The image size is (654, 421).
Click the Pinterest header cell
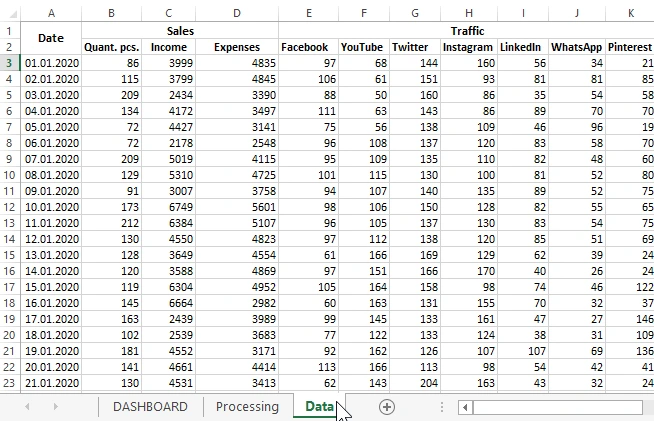[630, 47]
